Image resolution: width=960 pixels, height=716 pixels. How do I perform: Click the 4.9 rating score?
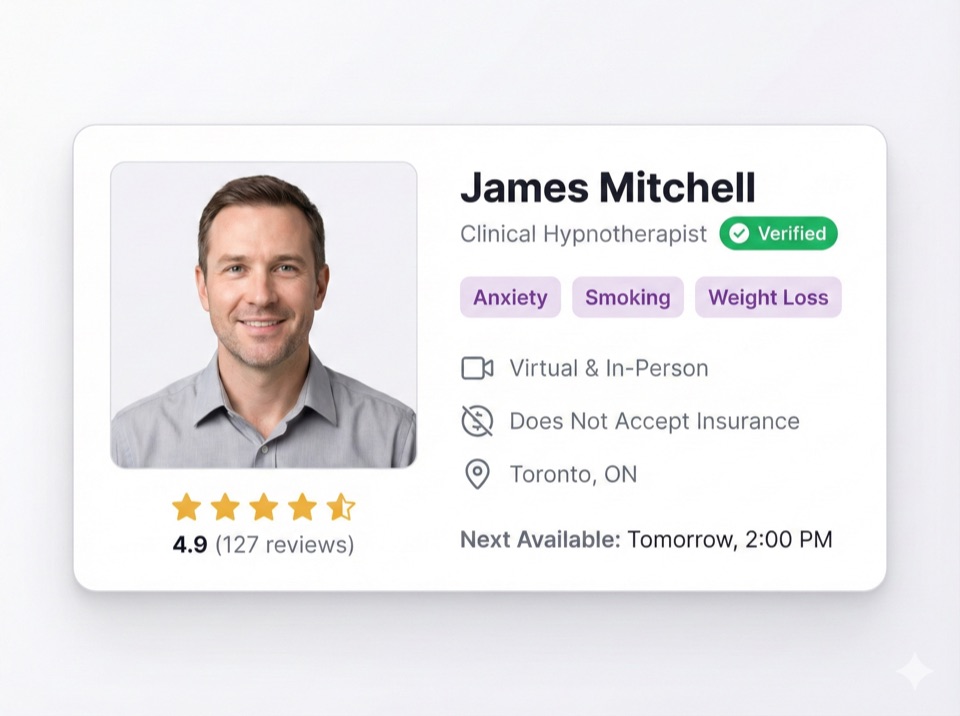click(x=190, y=544)
